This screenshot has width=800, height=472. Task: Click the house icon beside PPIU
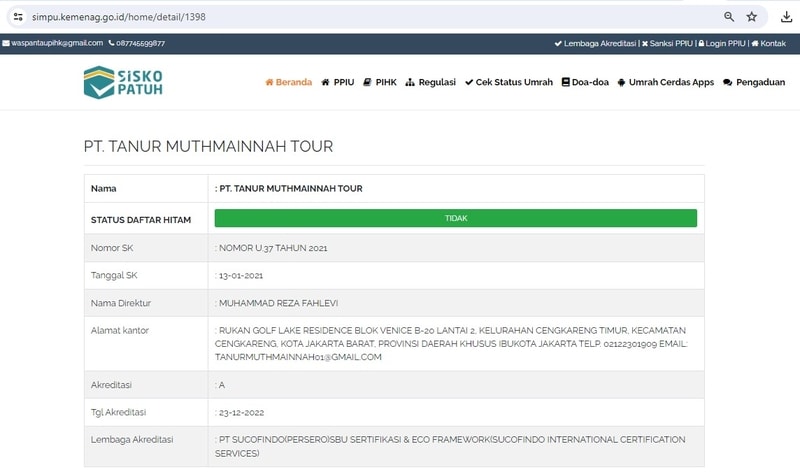(325, 82)
